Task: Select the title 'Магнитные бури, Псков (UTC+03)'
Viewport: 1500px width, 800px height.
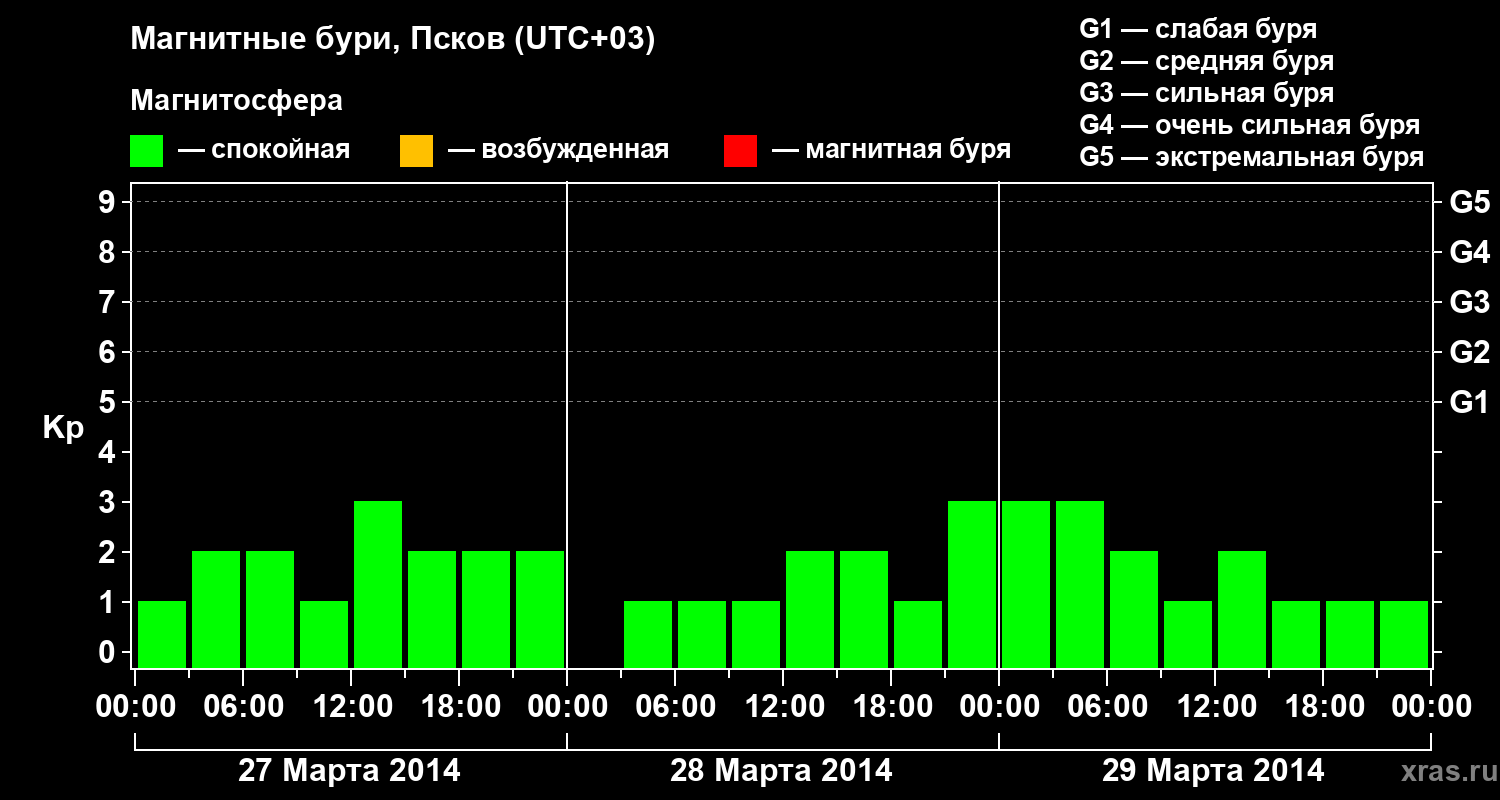Action: (x=393, y=40)
